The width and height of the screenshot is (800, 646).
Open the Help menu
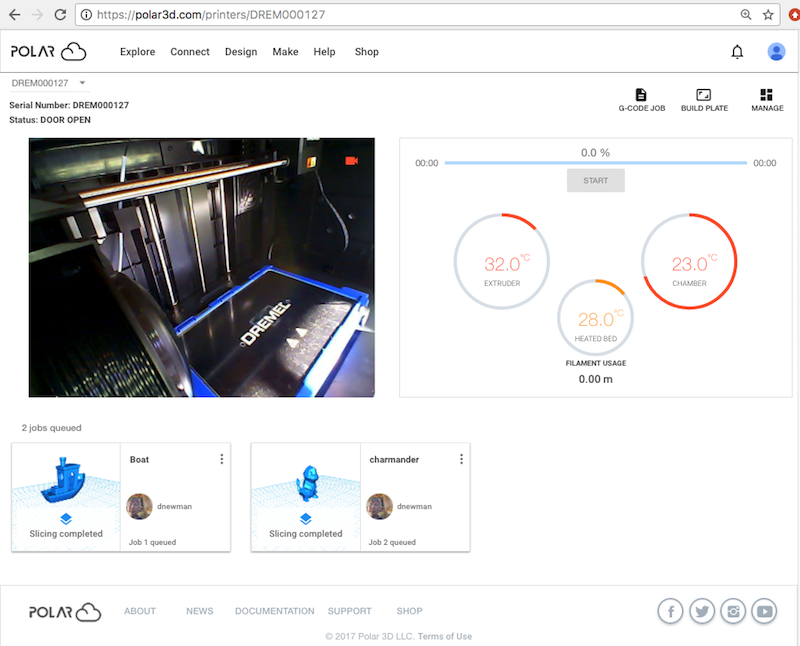click(324, 52)
